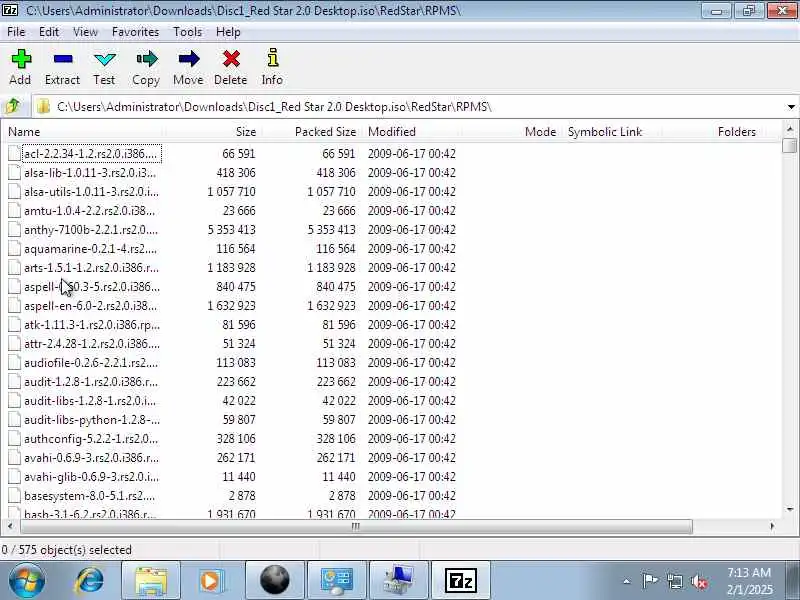This screenshot has height=600, width=800.
Task: Click the muted volume tray icon
Action: pos(699,582)
